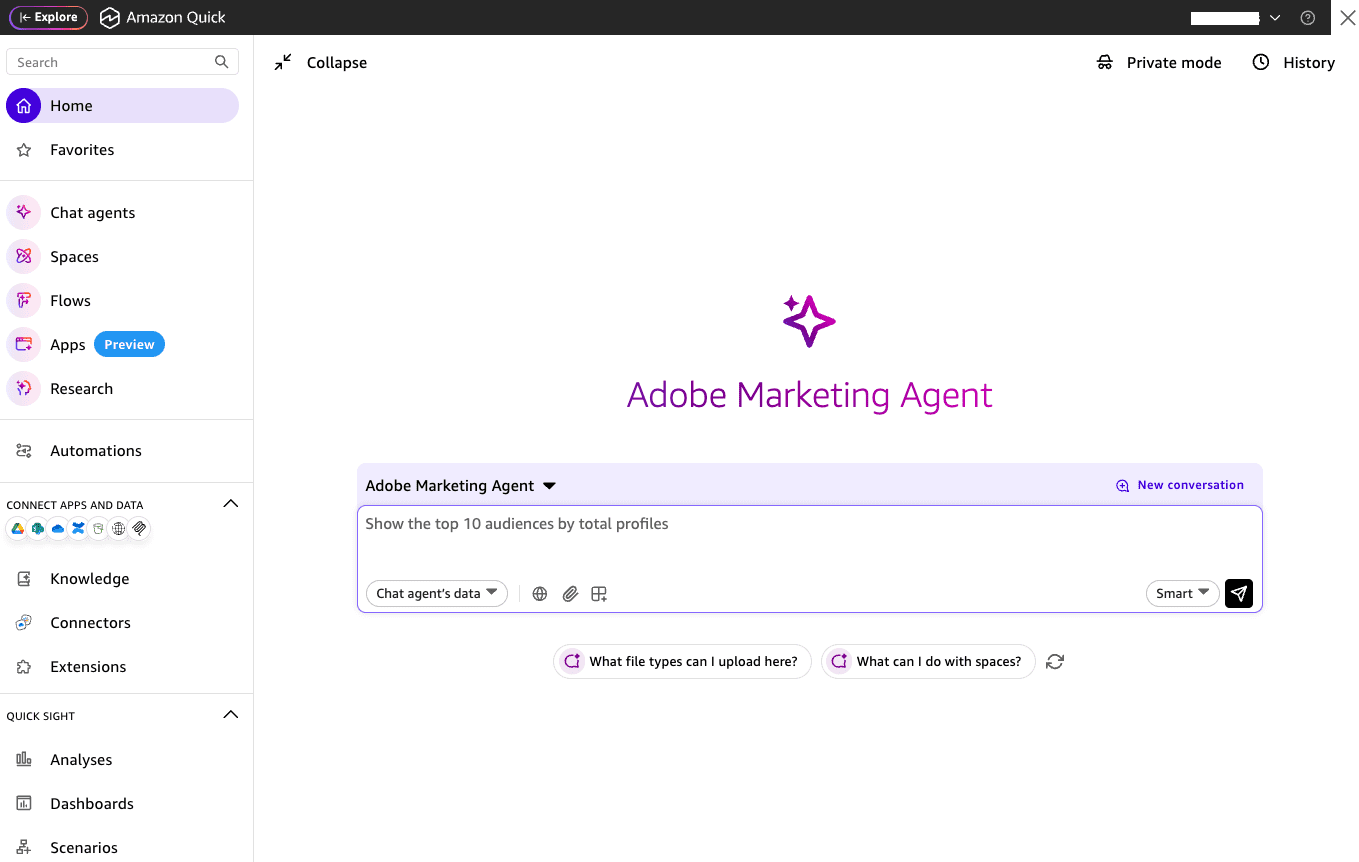Open Scenarios in the sidebar
Screen dimensions: 1359x862
pyautogui.click(x=84, y=848)
